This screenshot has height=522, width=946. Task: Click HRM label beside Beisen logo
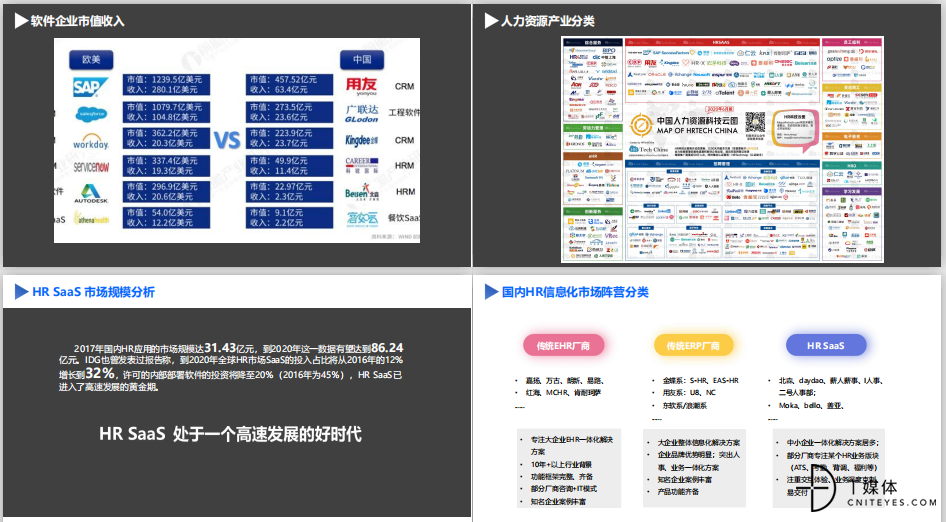(x=405, y=192)
